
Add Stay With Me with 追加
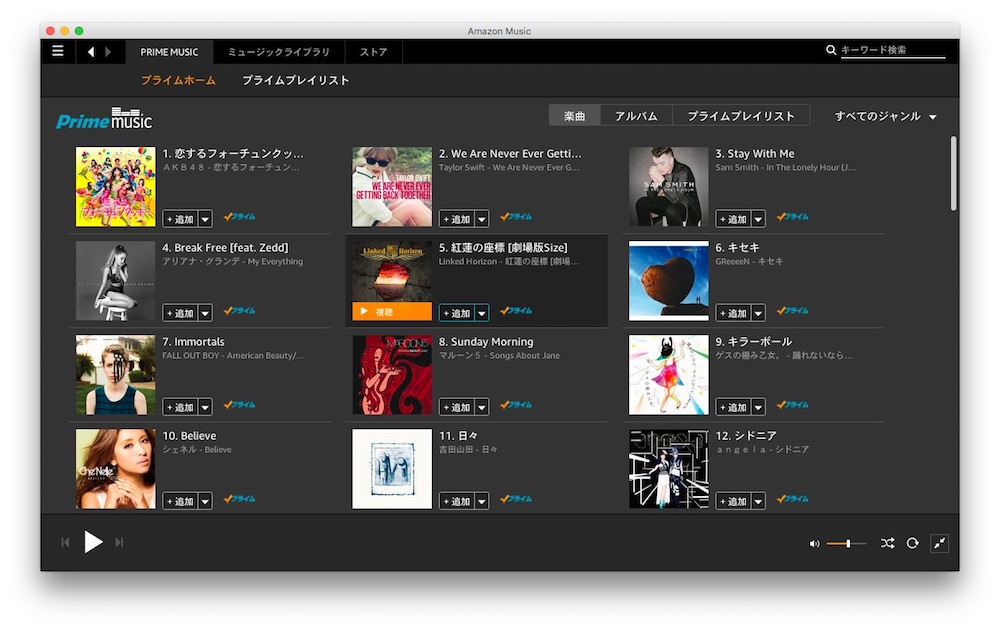(733, 219)
